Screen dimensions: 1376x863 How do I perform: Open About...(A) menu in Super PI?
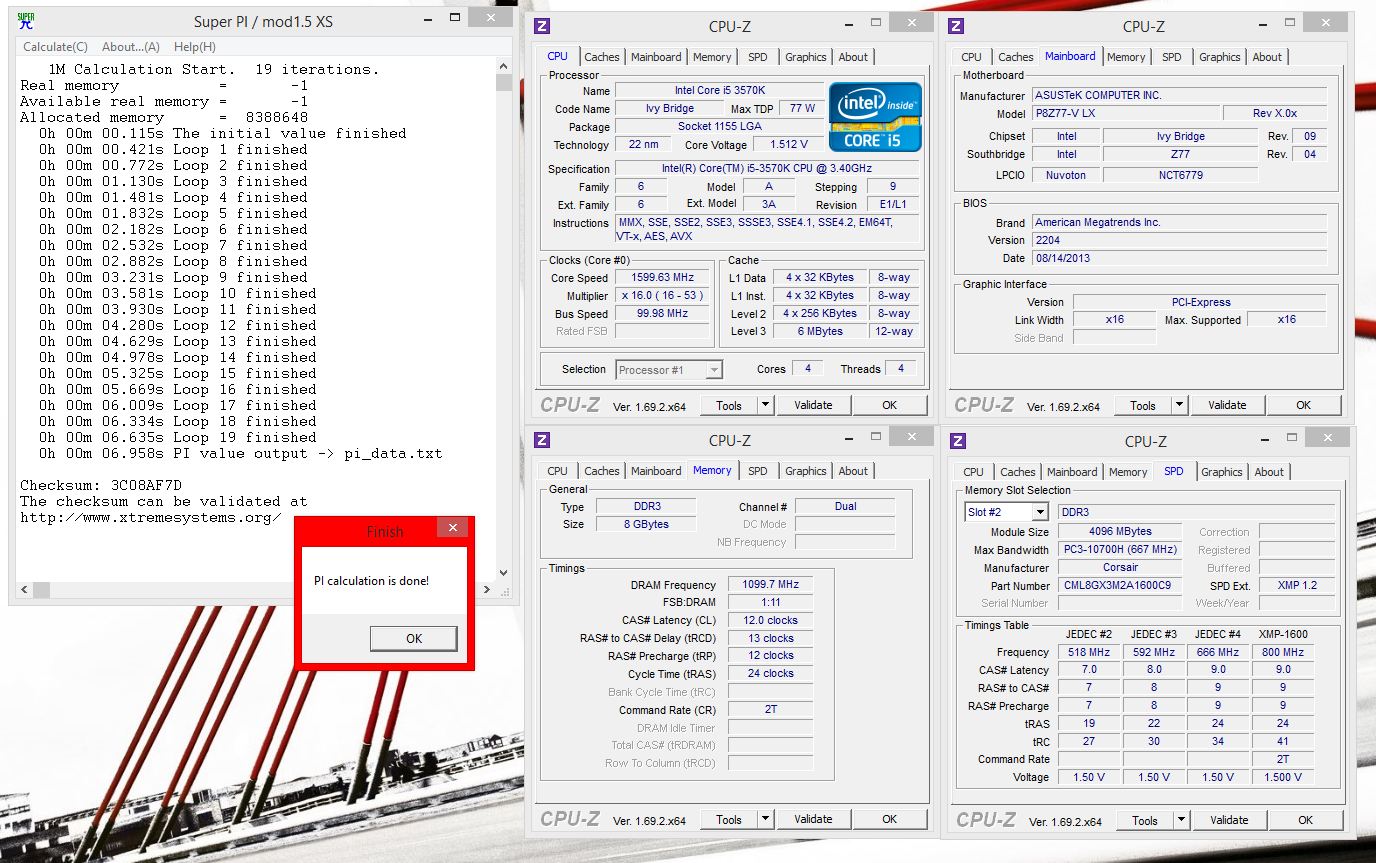pyautogui.click(x=130, y=47)
